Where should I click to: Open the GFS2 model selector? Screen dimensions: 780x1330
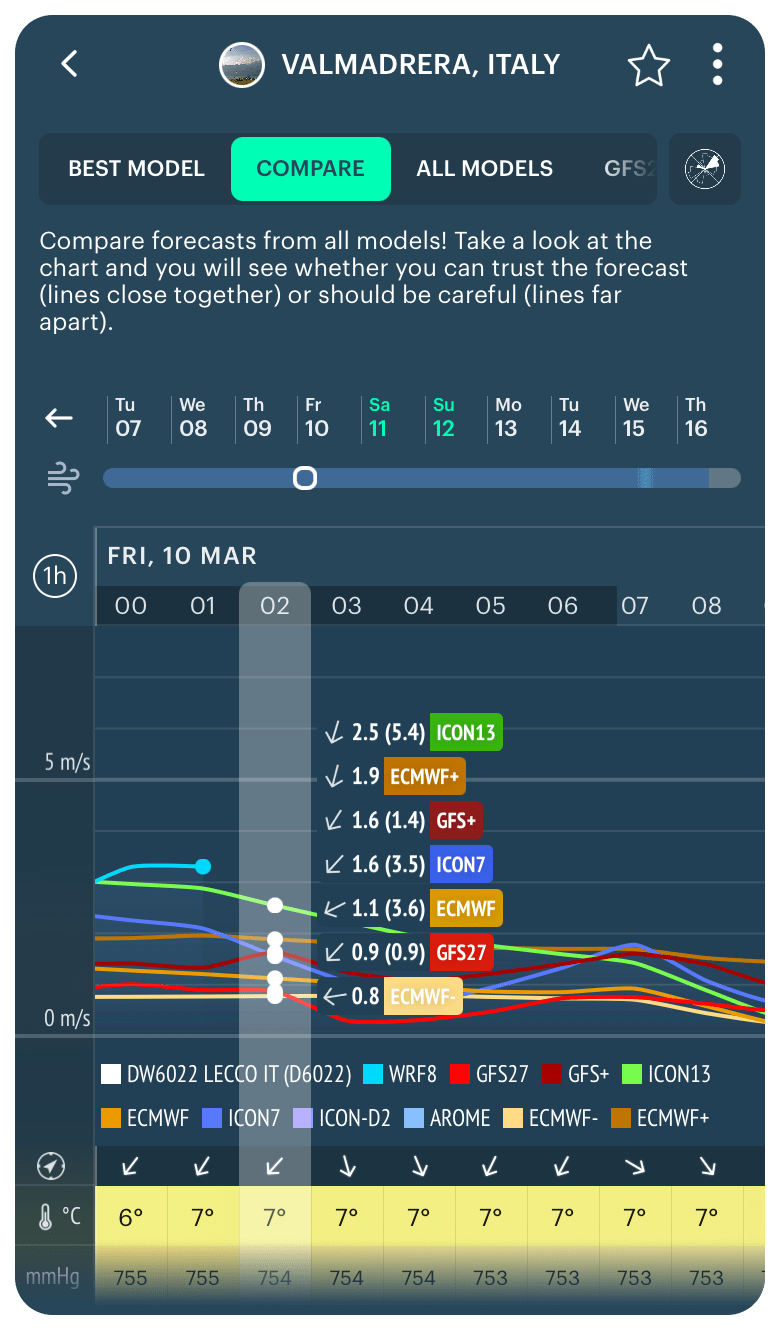630,169
